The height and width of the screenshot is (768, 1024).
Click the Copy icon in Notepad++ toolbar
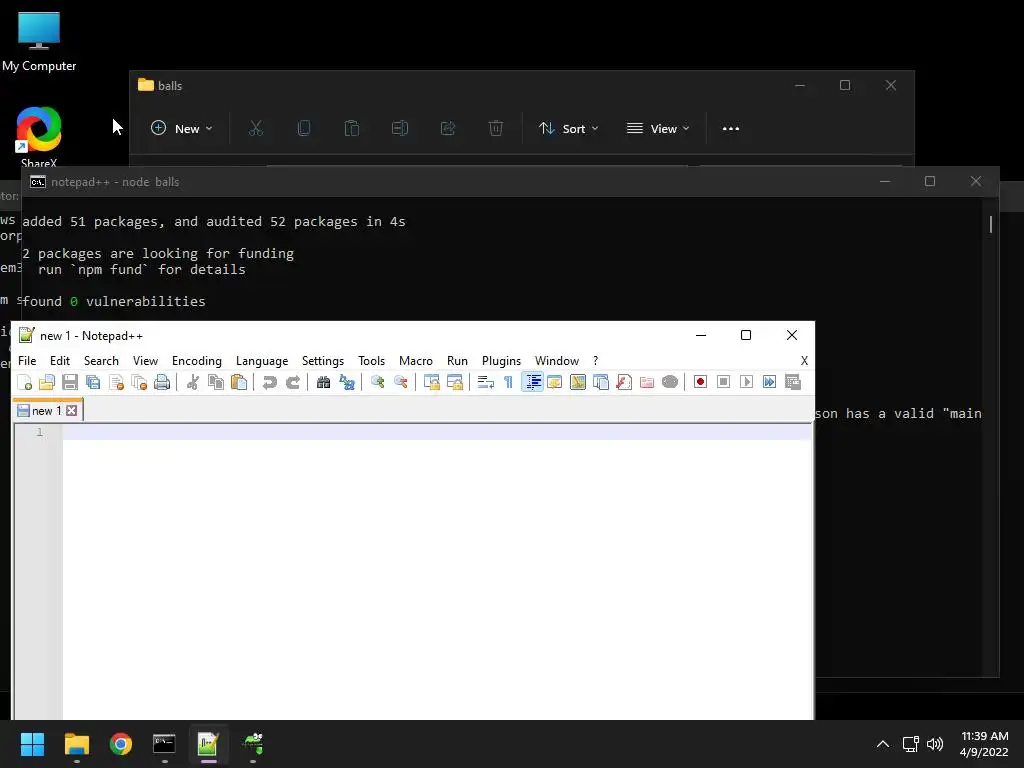pos(216,383)
